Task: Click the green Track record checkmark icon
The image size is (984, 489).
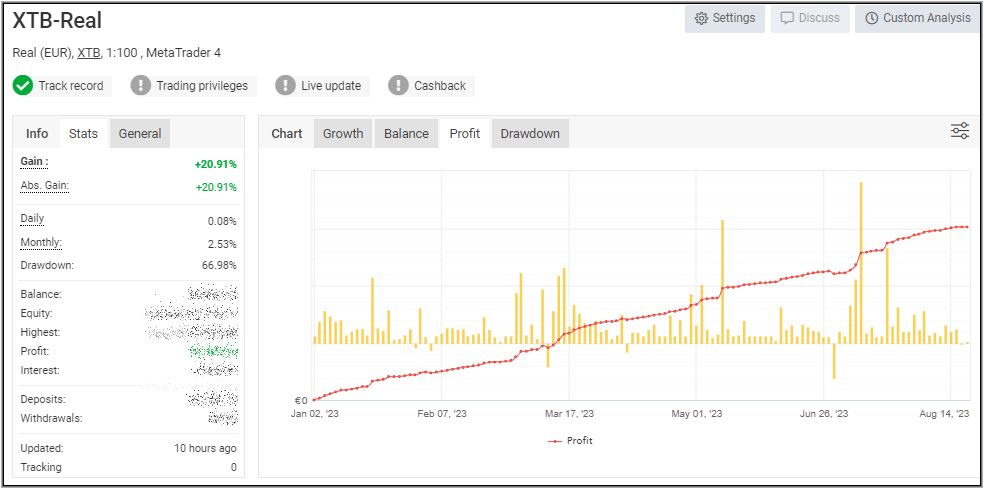Action: tap(23, 86)
